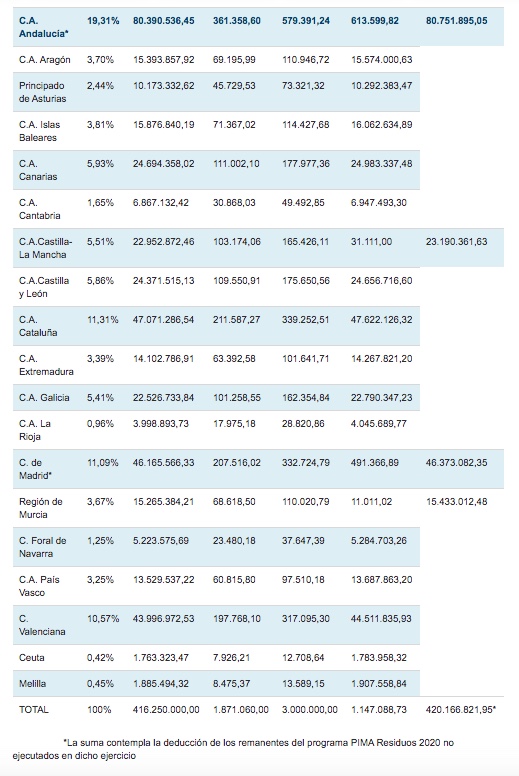Click the C.A. Islas Baleares label
The width and height of the screenshot is (519, 776).
(x=39, y=131)
